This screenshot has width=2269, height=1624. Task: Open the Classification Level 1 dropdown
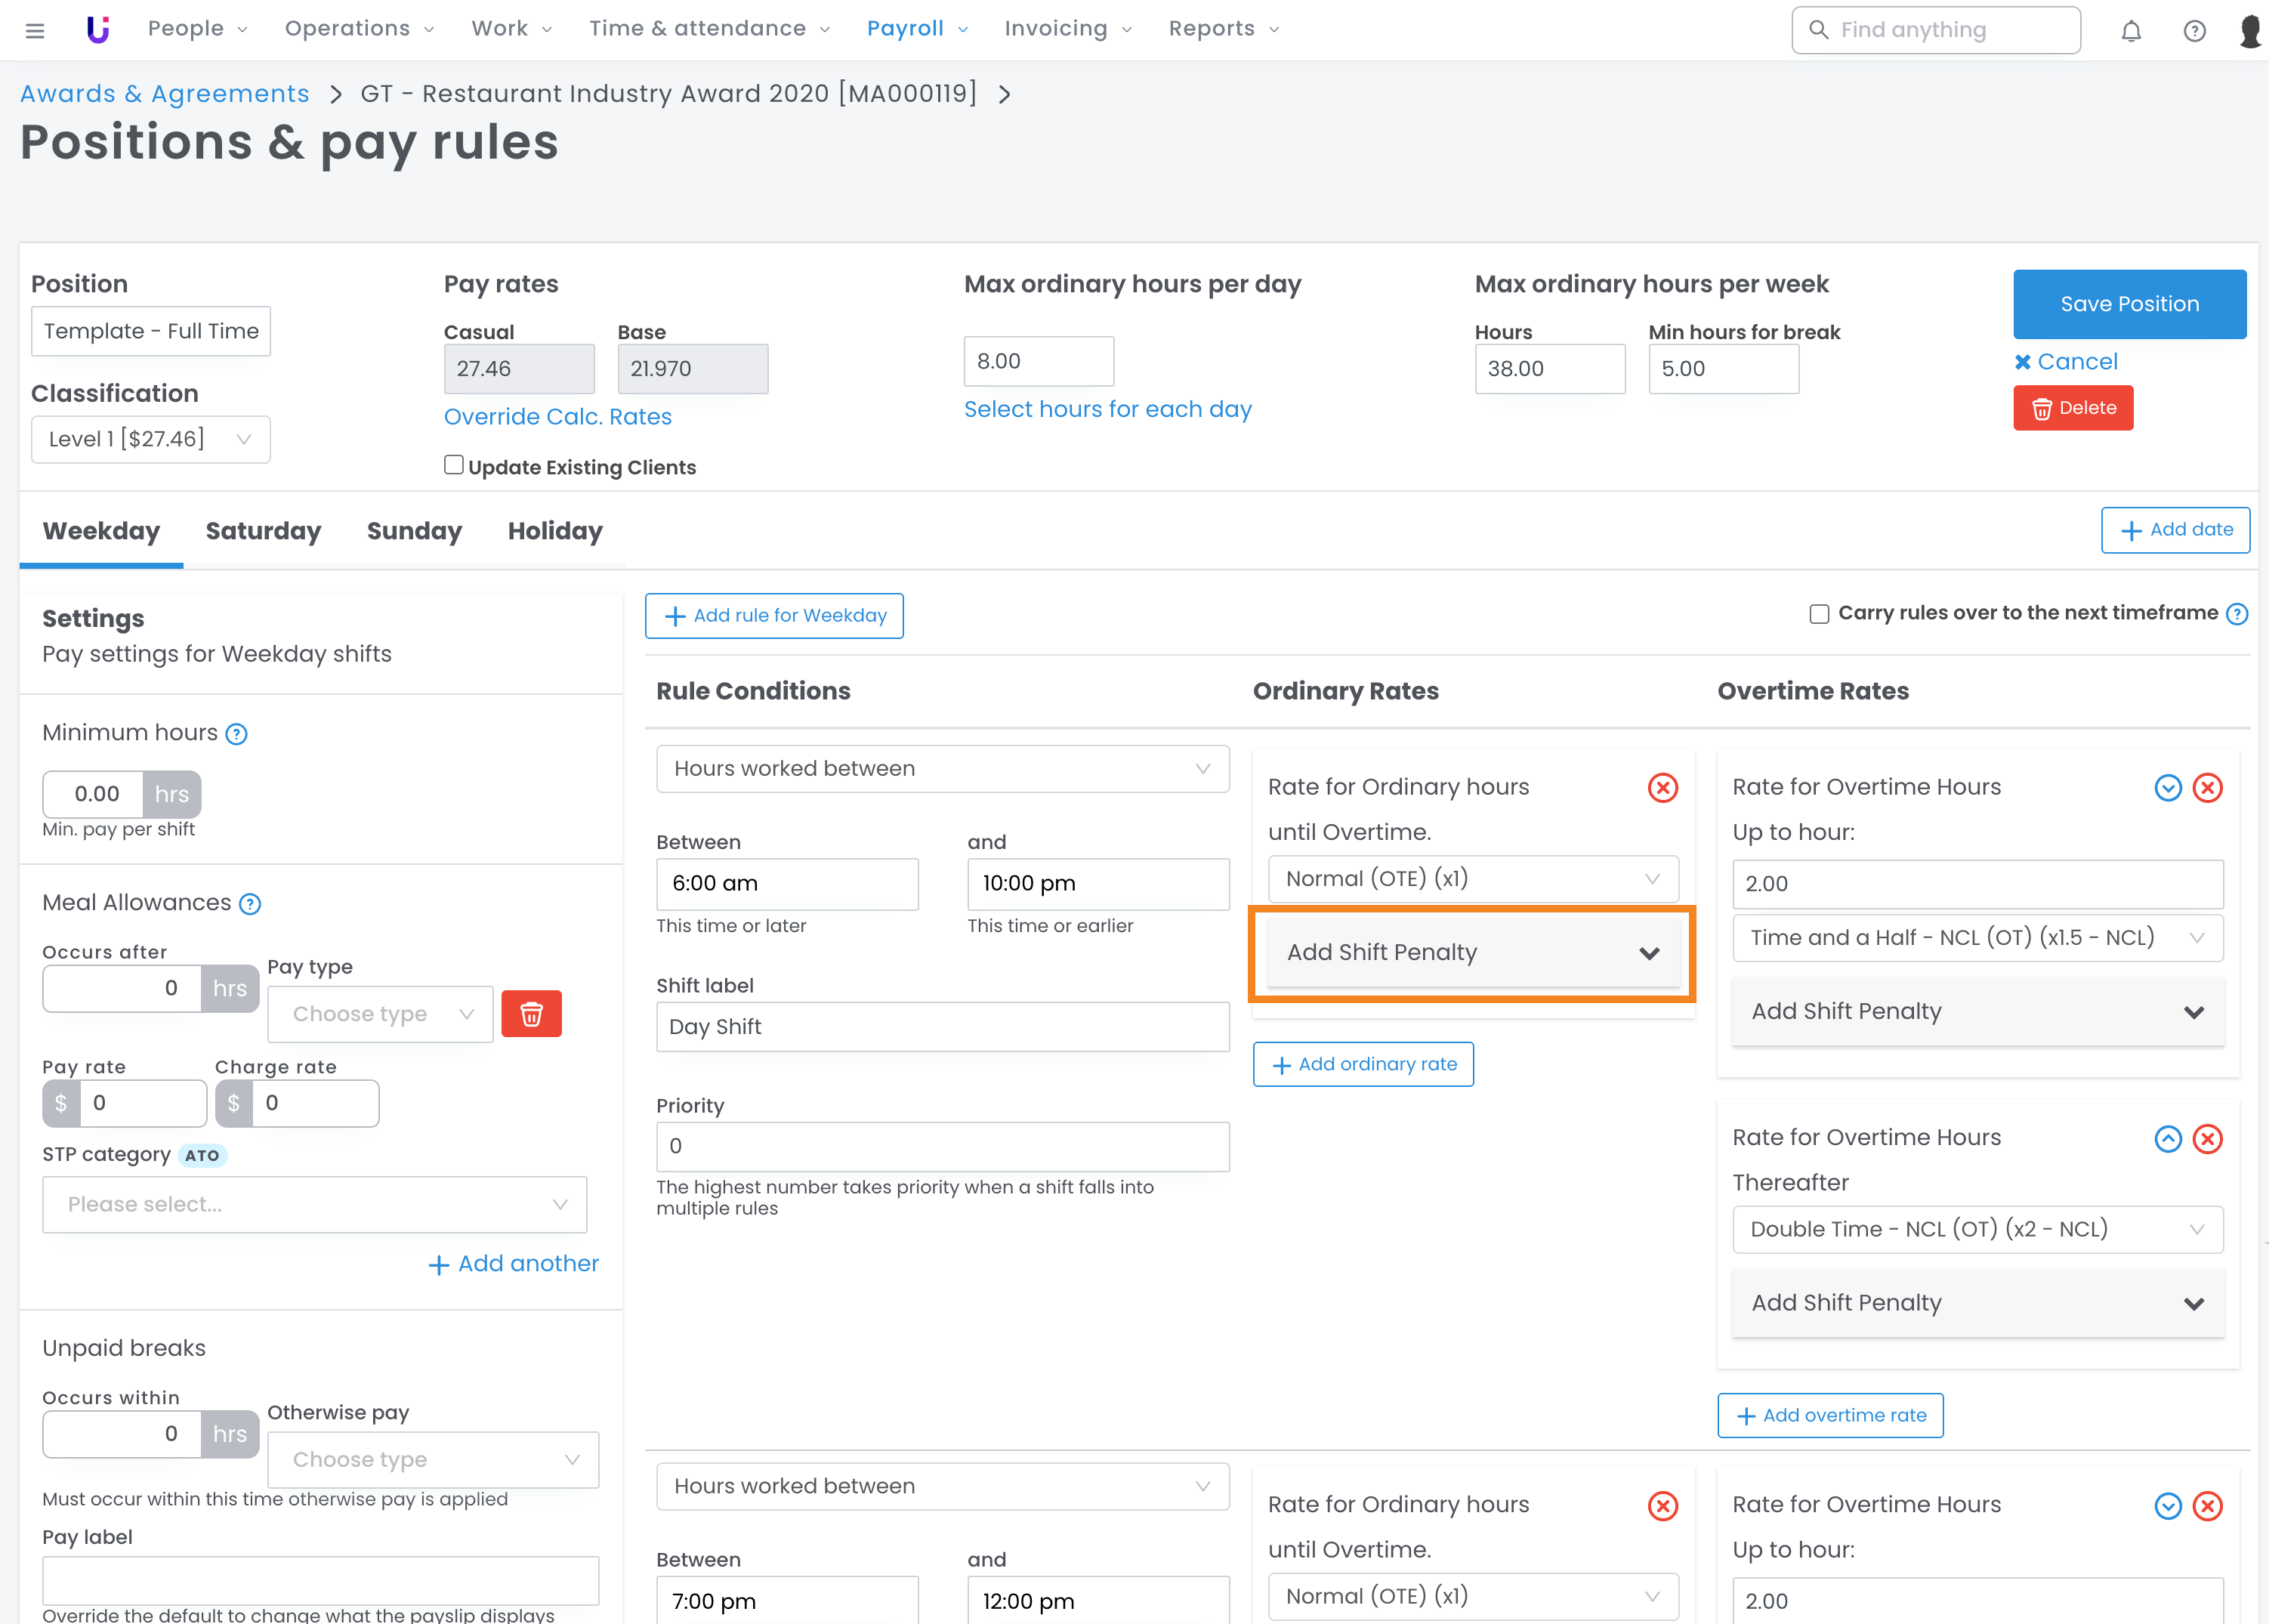150,439
